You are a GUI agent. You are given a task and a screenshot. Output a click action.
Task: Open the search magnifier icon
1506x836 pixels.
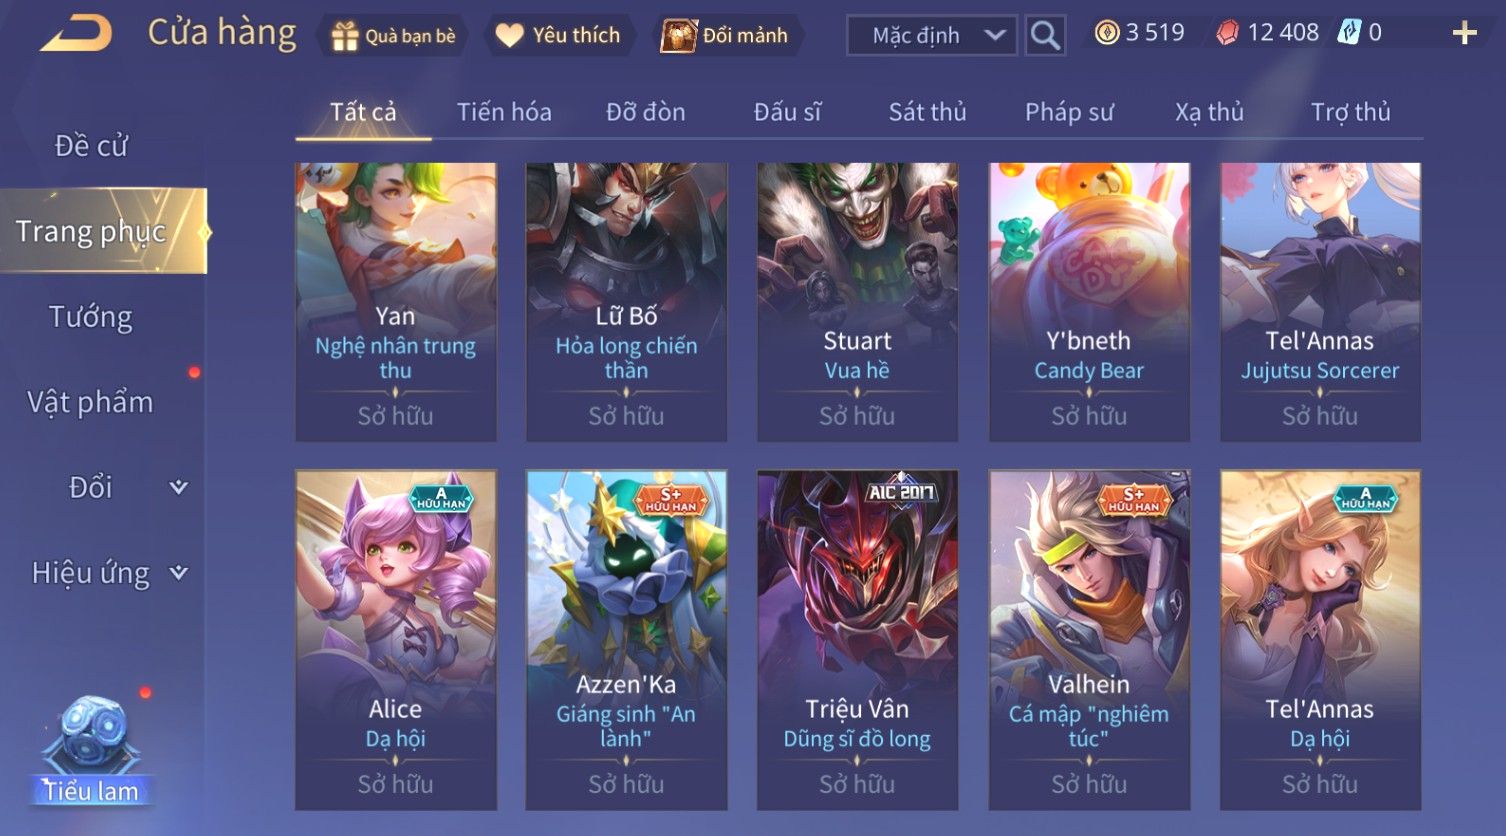tap(1045, 36)
